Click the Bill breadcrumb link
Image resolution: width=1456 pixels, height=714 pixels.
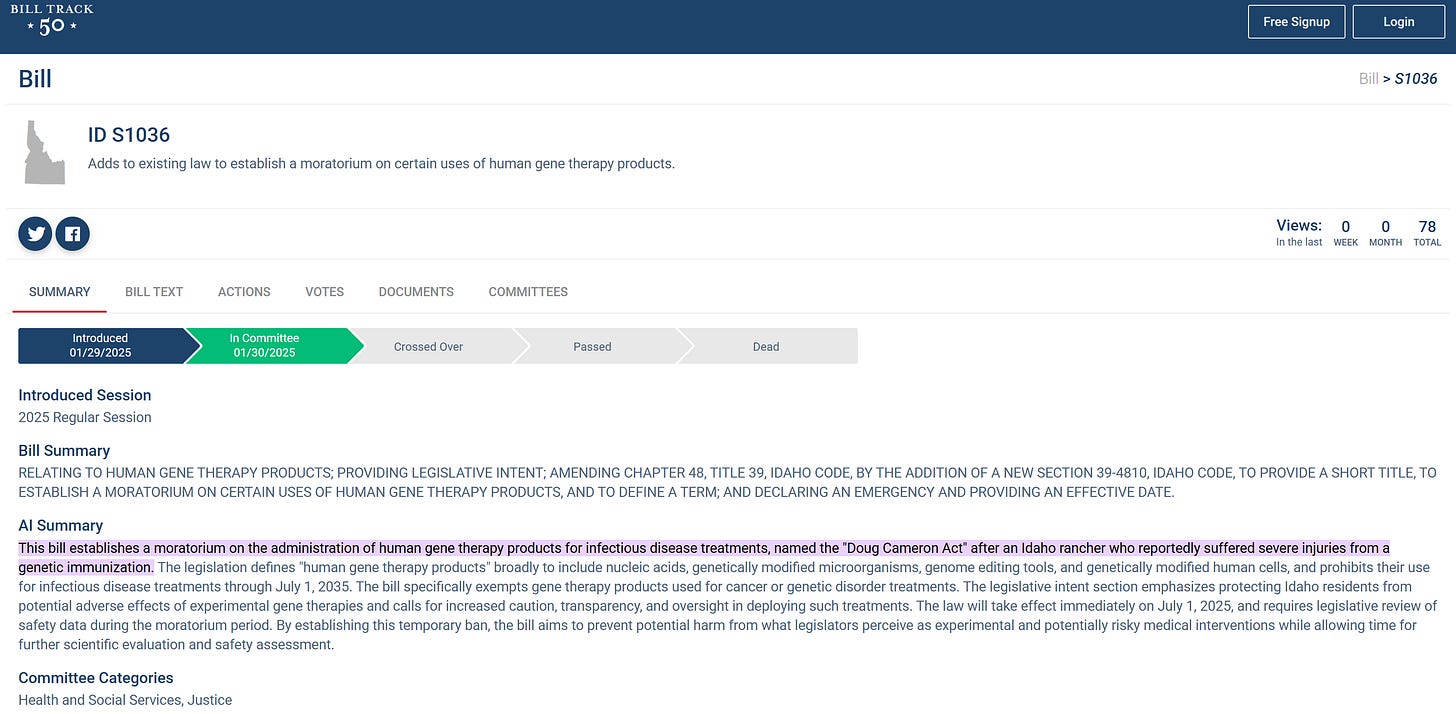pos(1368,78)
